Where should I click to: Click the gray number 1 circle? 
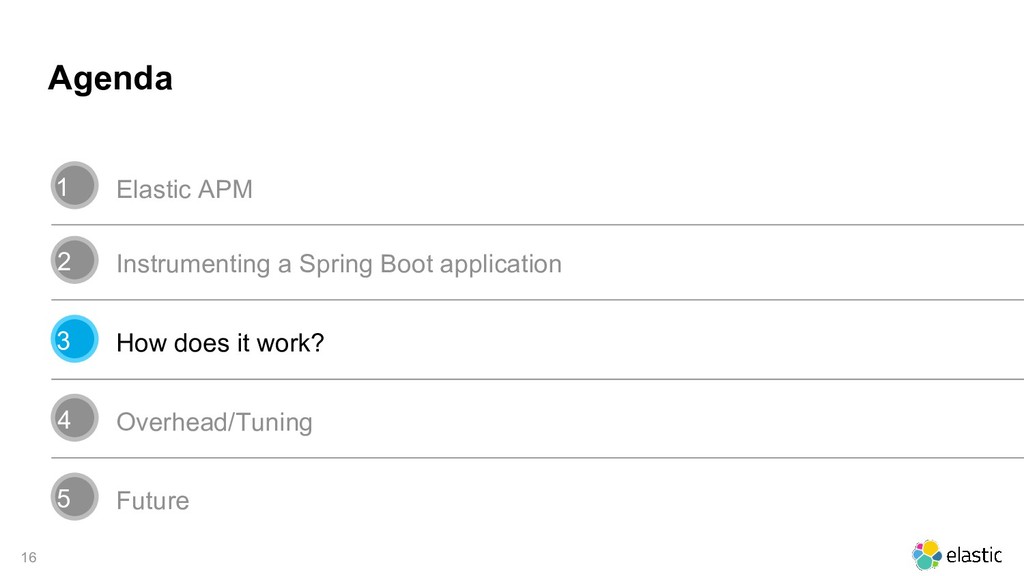click(74, 186)
